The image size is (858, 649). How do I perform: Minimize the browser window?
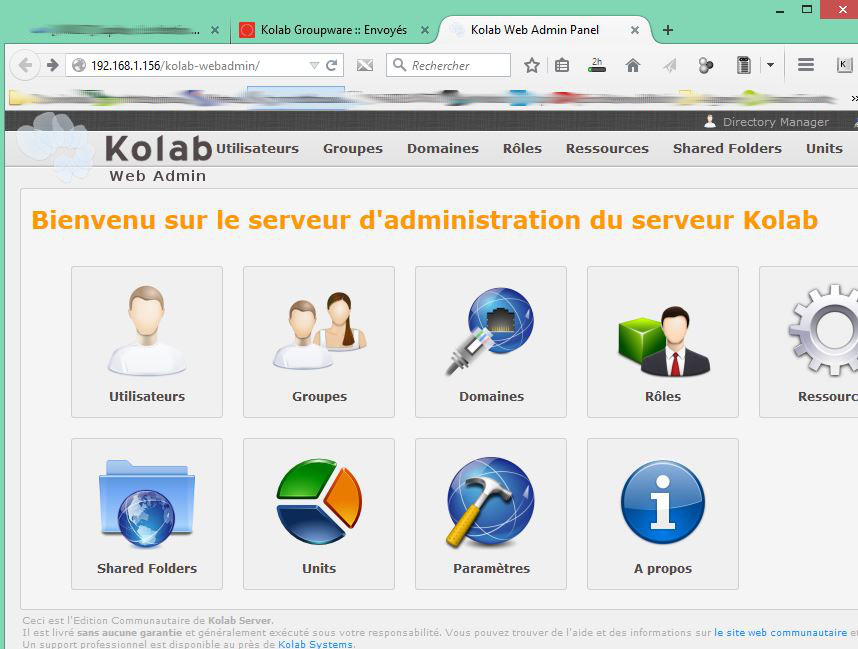coord(780,10)
